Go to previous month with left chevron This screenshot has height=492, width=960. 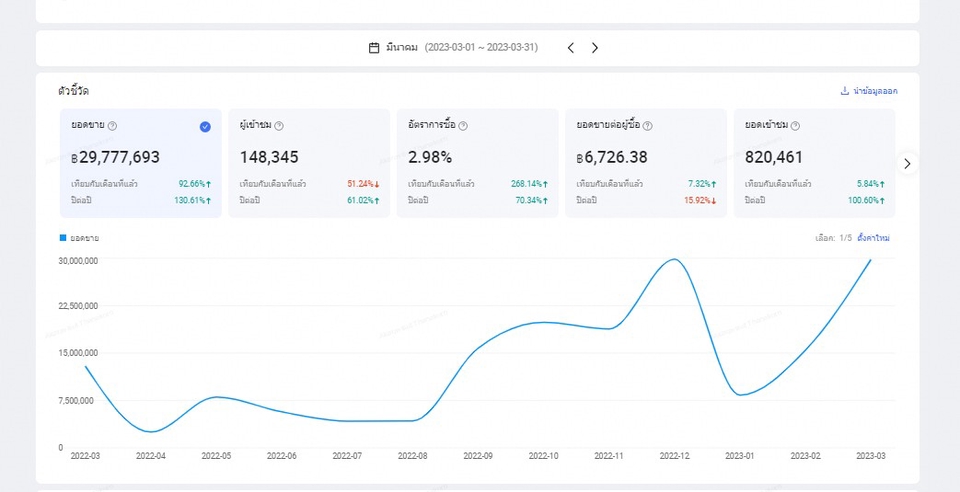[x=571, y=48]
